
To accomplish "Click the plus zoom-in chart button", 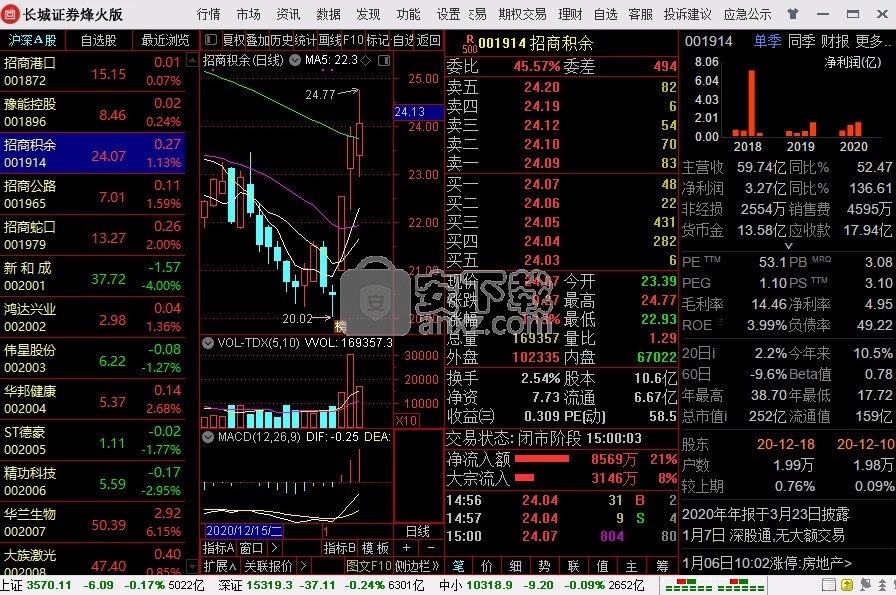I will pos(406,548).
